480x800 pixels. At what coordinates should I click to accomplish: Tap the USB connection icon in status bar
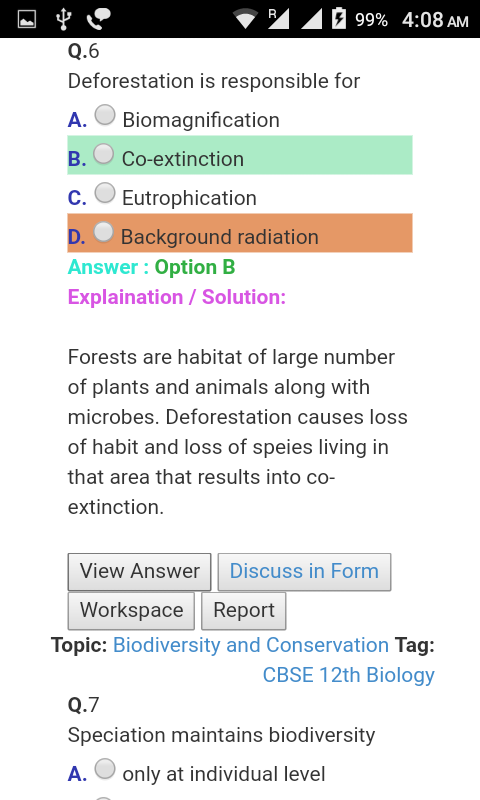point(63,19)
